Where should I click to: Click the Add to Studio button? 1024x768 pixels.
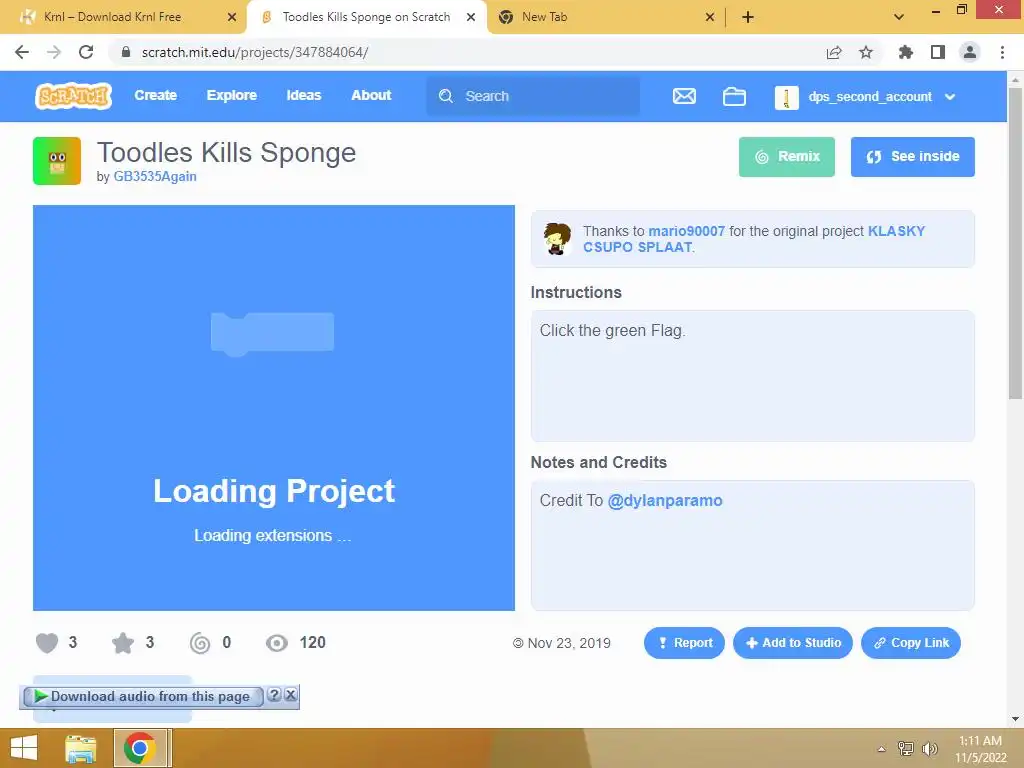pos(792,643)
